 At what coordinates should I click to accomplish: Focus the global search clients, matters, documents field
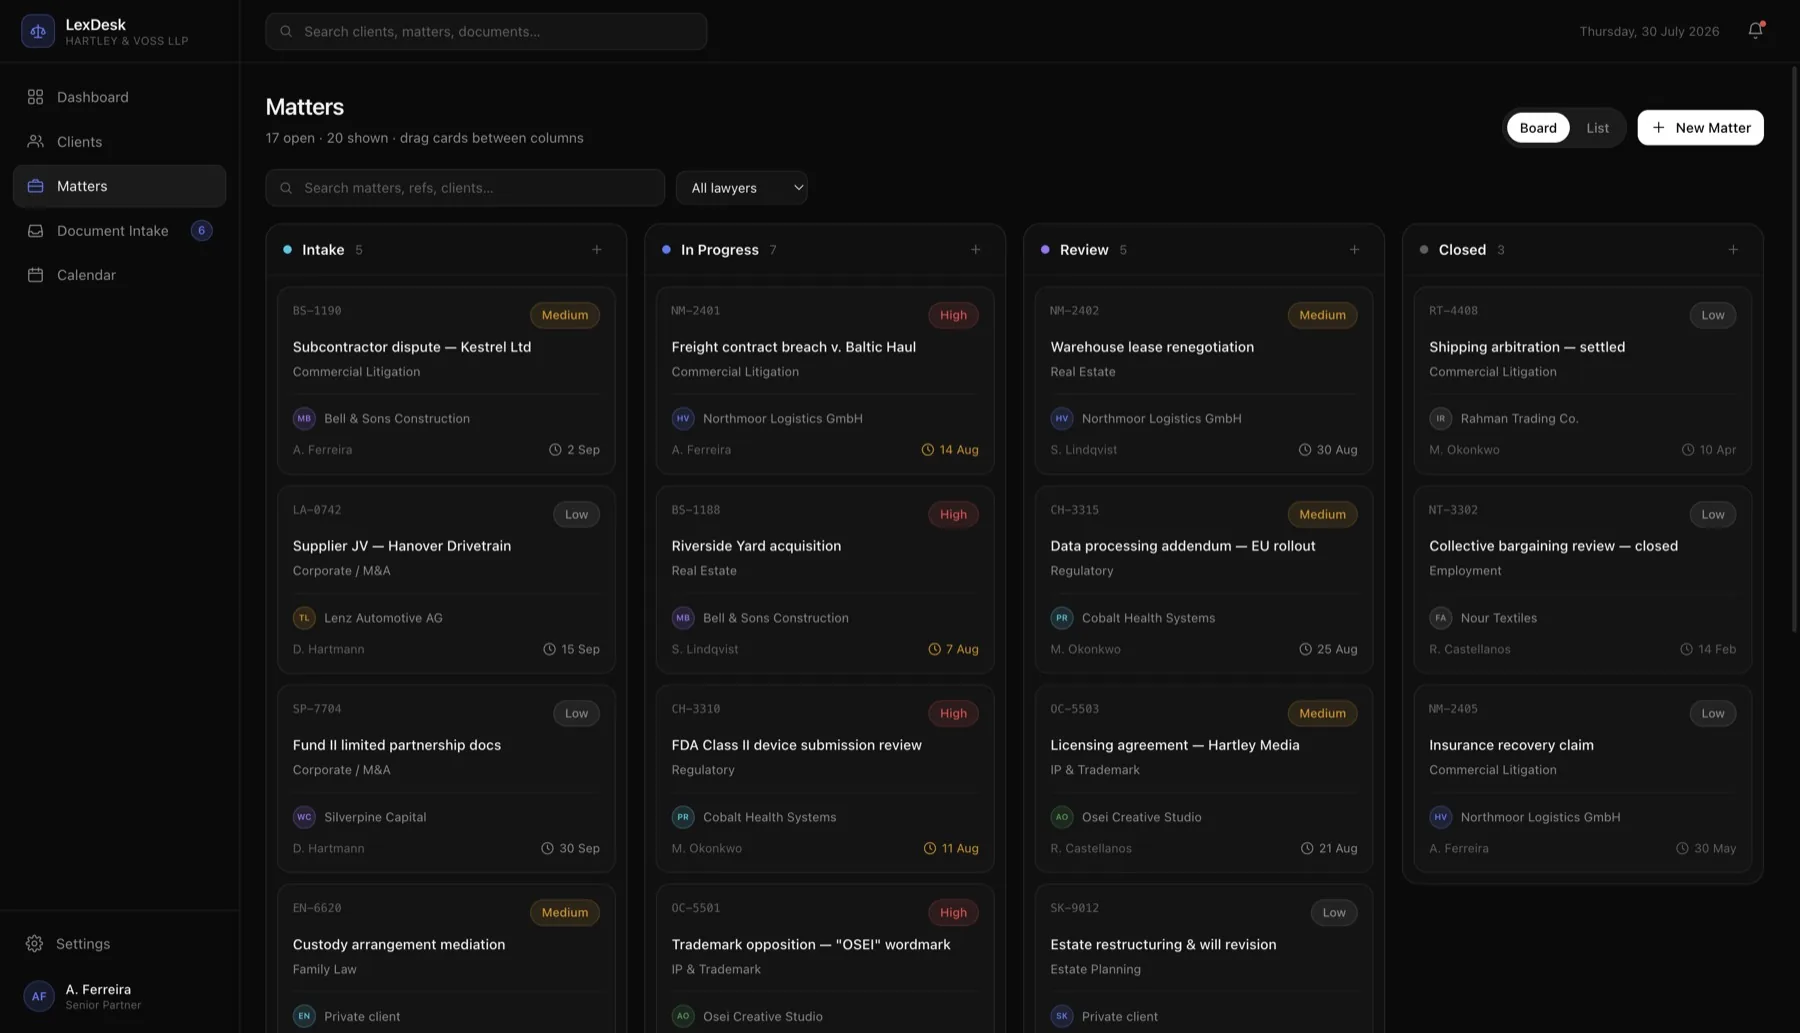pos(486,32)
